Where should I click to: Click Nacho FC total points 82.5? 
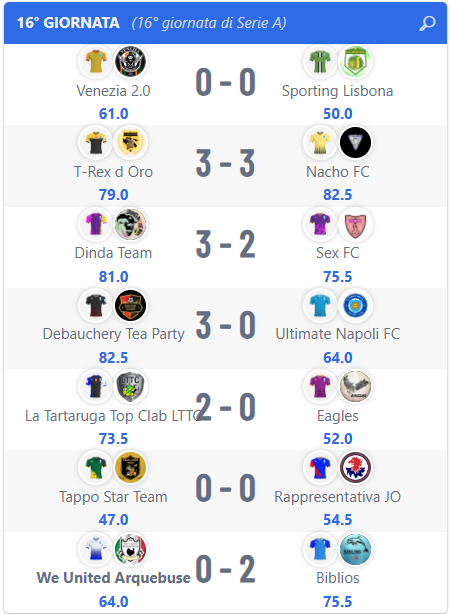[x=338, y=195]
